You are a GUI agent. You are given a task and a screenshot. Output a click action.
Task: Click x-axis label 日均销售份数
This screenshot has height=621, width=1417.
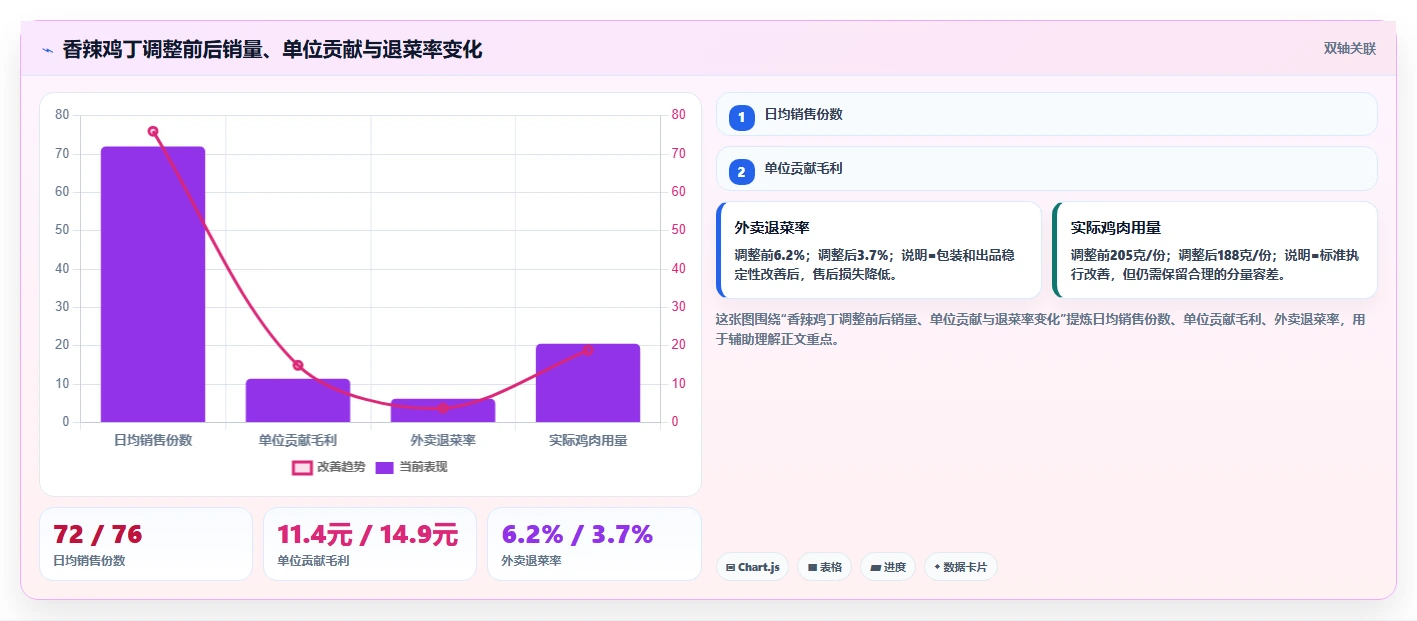(153, 440)
